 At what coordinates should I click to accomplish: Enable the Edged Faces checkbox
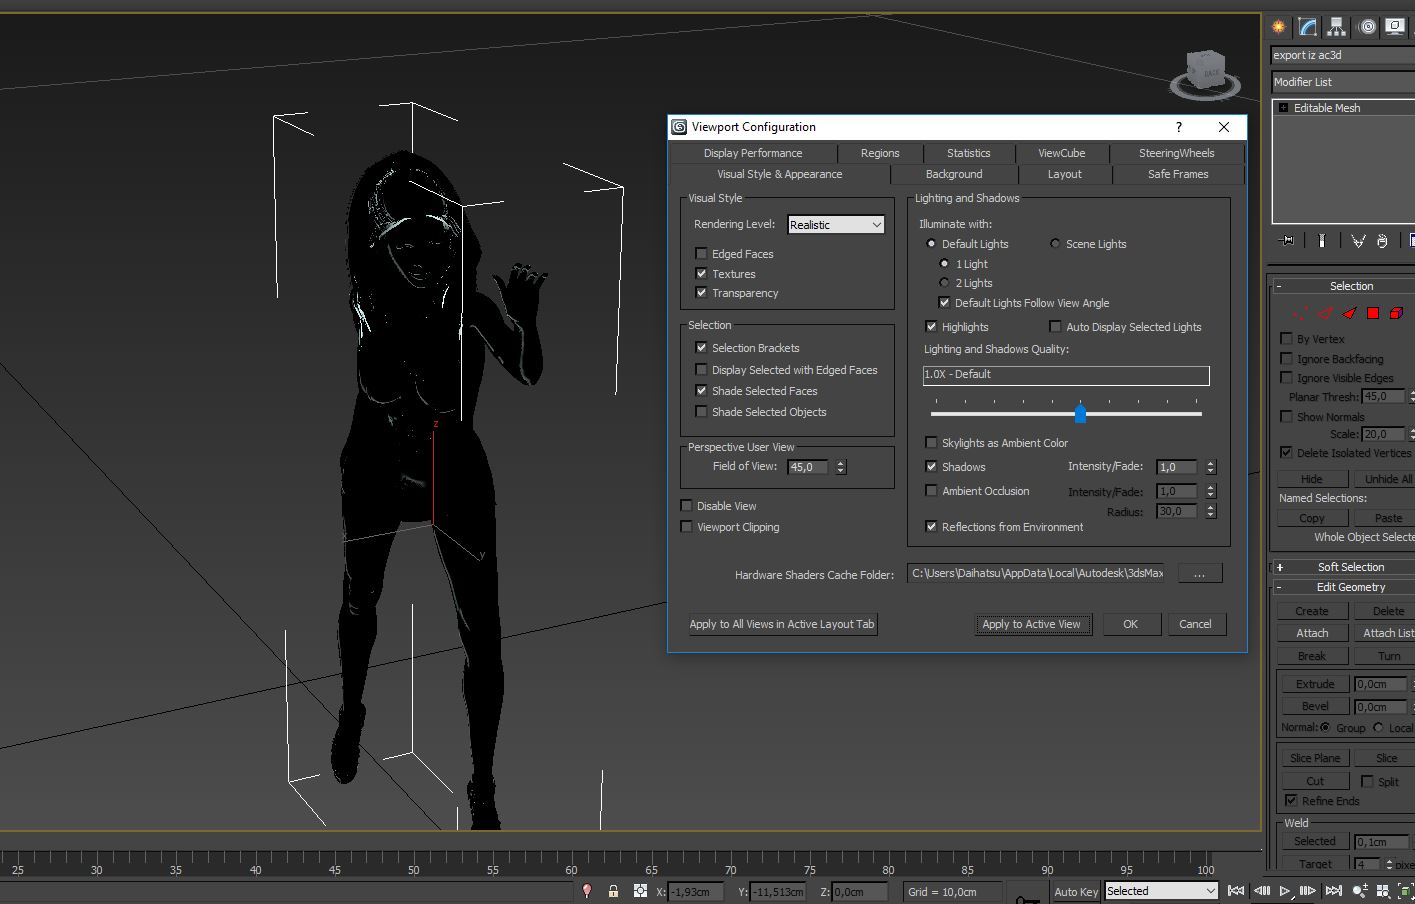[701, 254]
